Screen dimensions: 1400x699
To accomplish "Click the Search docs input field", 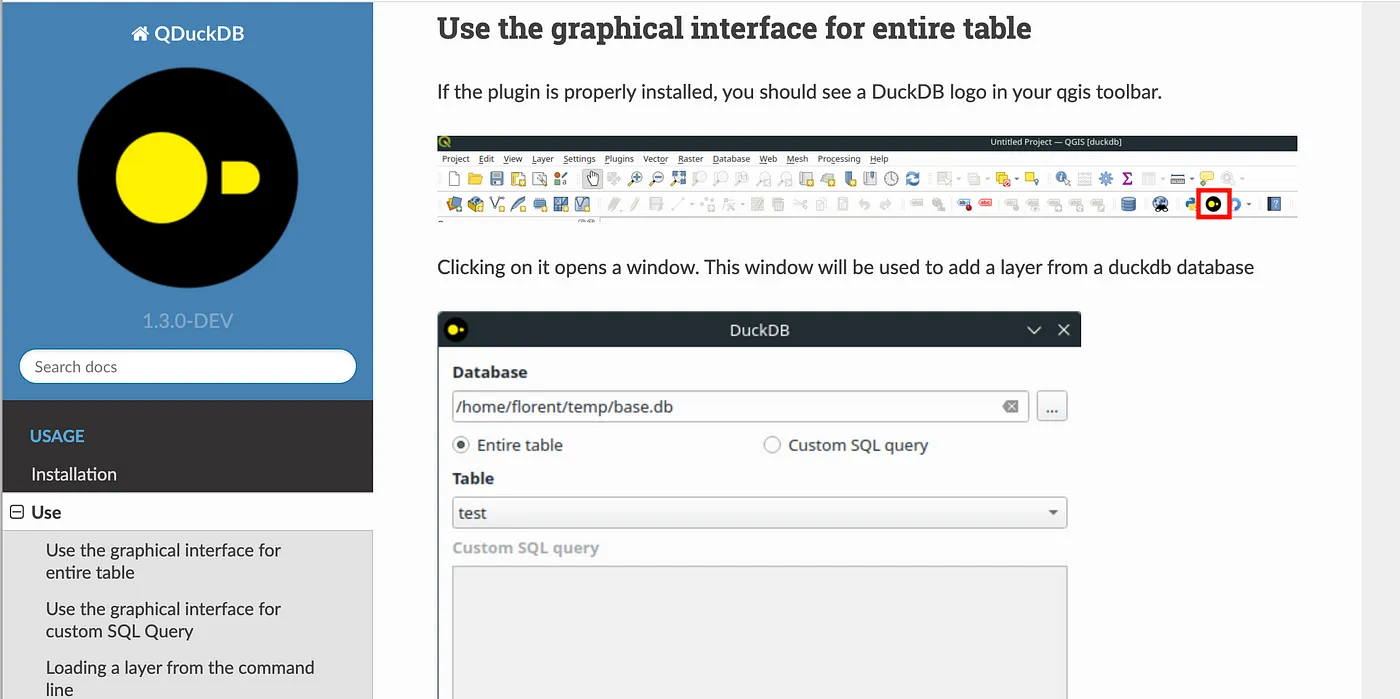I will tap(188, 367).
